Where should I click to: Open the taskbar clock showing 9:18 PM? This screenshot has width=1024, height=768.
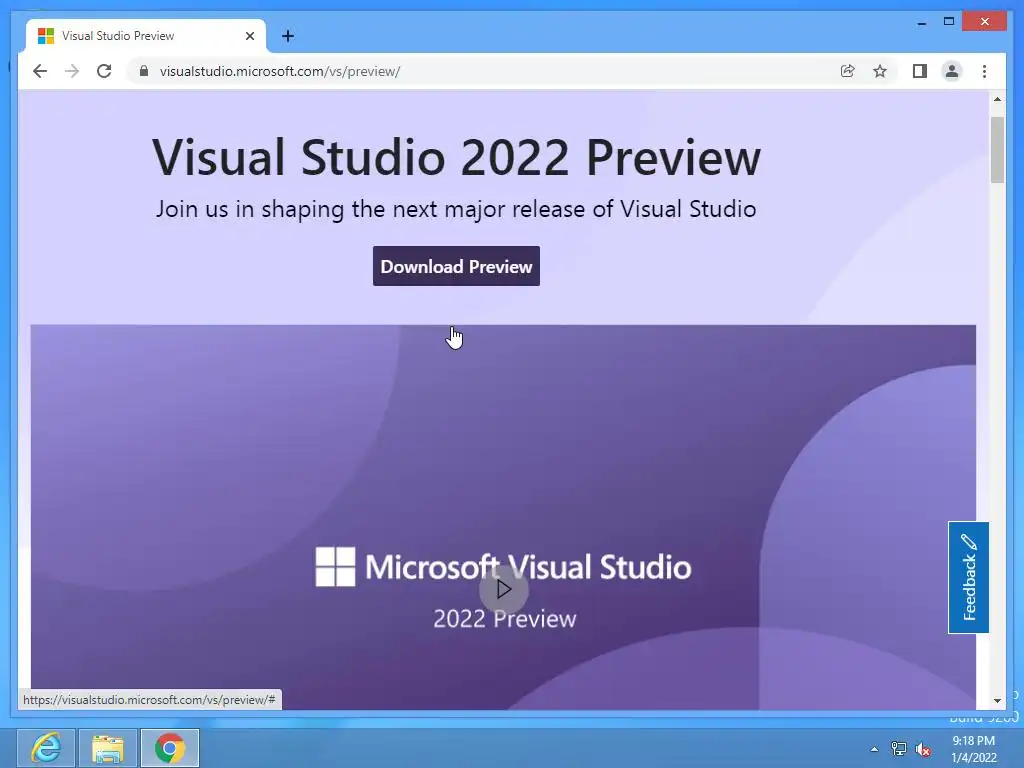coord(973,749)
